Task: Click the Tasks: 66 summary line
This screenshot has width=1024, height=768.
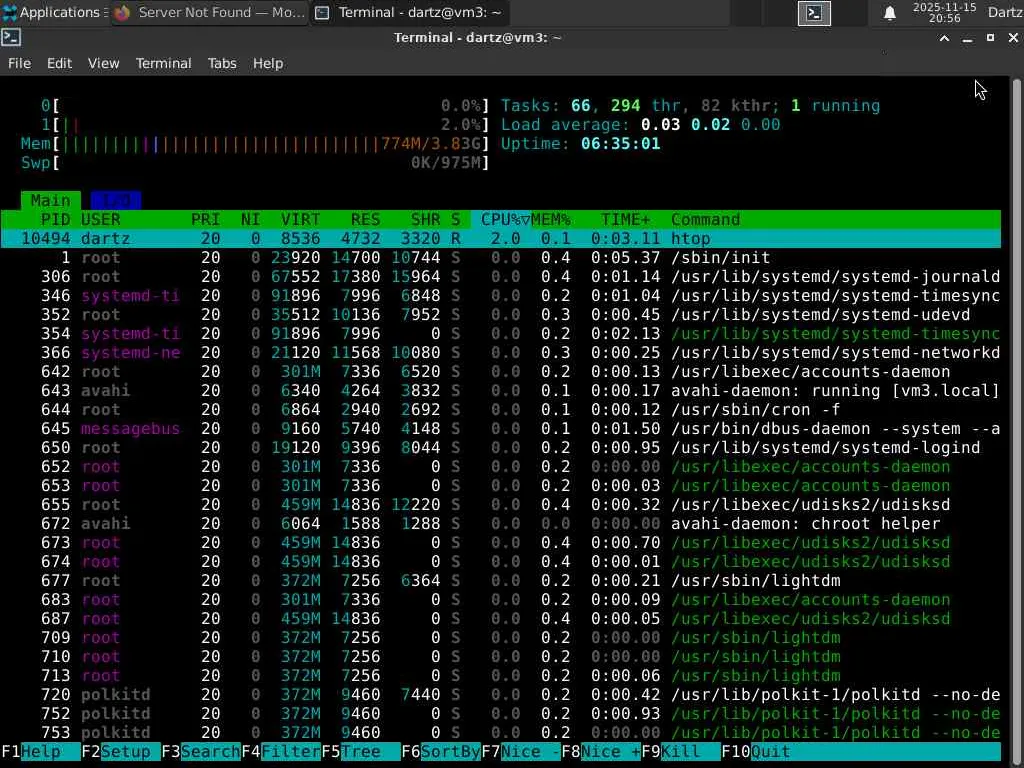Action: pos(690,106)
